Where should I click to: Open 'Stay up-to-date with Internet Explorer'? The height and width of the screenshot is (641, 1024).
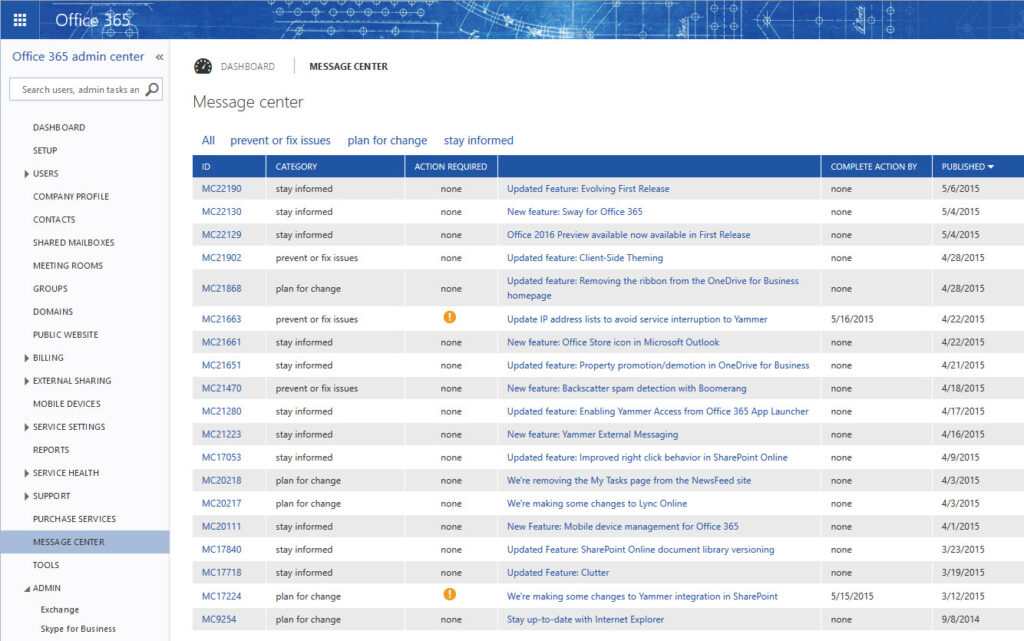(585, 619)
